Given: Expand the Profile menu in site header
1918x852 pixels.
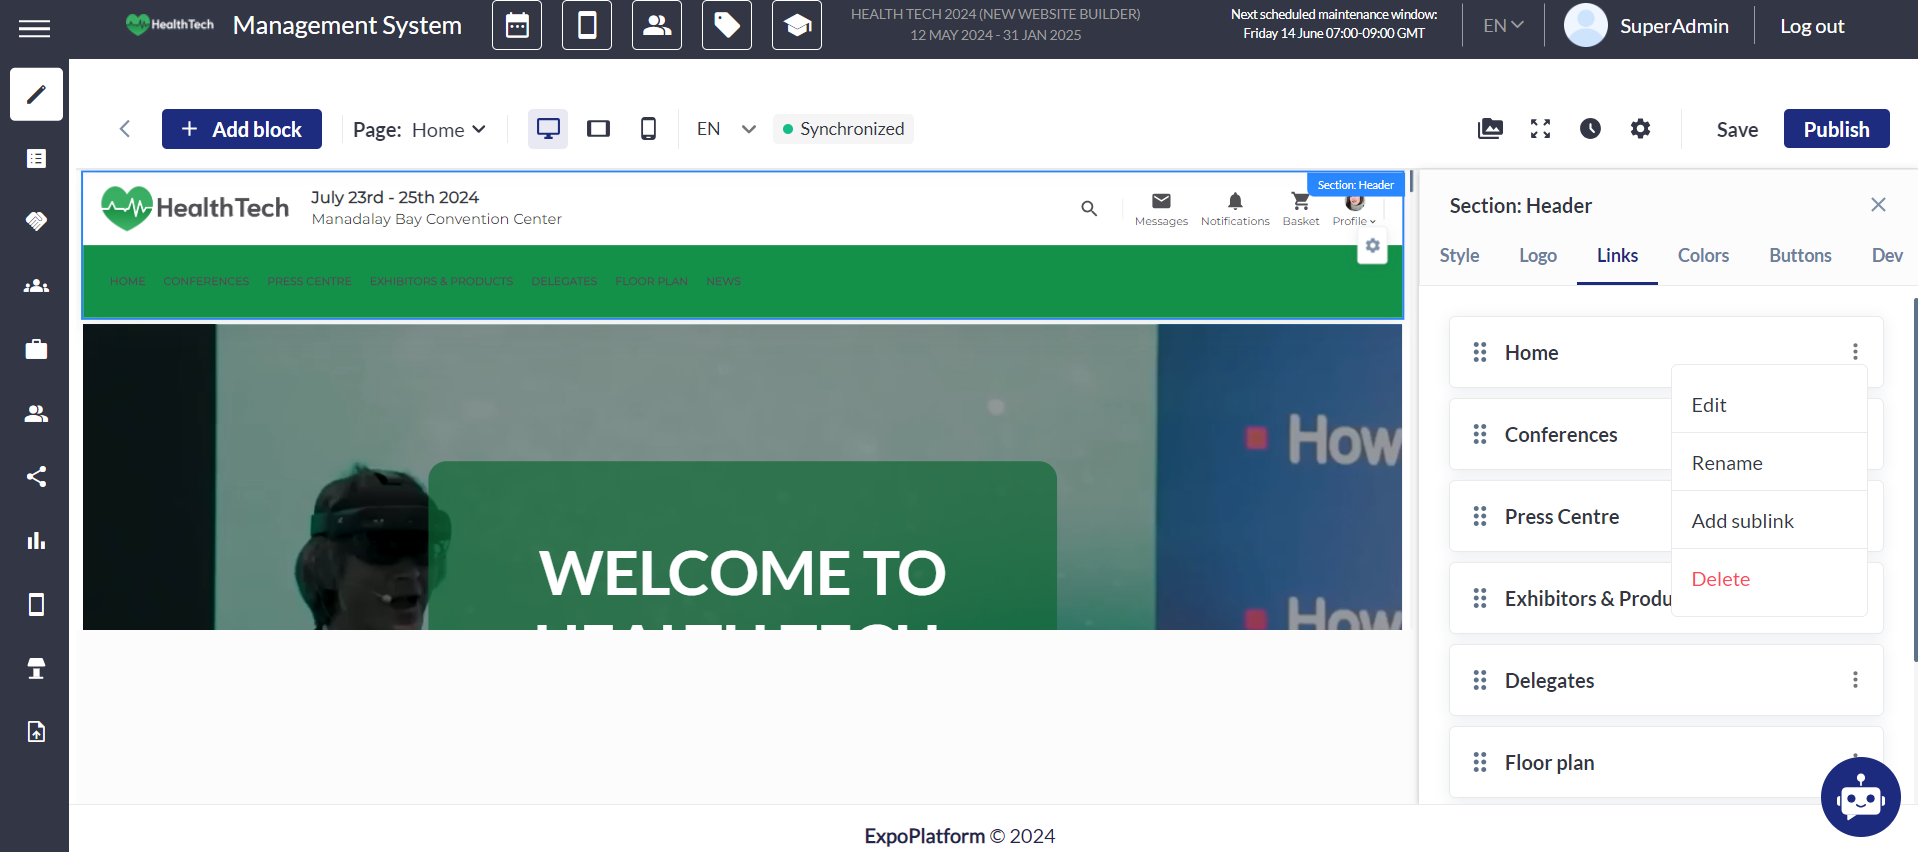Looking at the screenshot, I should (1354, 212).
